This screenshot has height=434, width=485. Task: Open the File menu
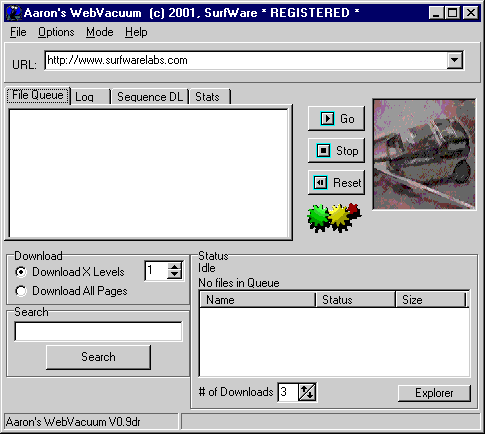coord(18,32)
